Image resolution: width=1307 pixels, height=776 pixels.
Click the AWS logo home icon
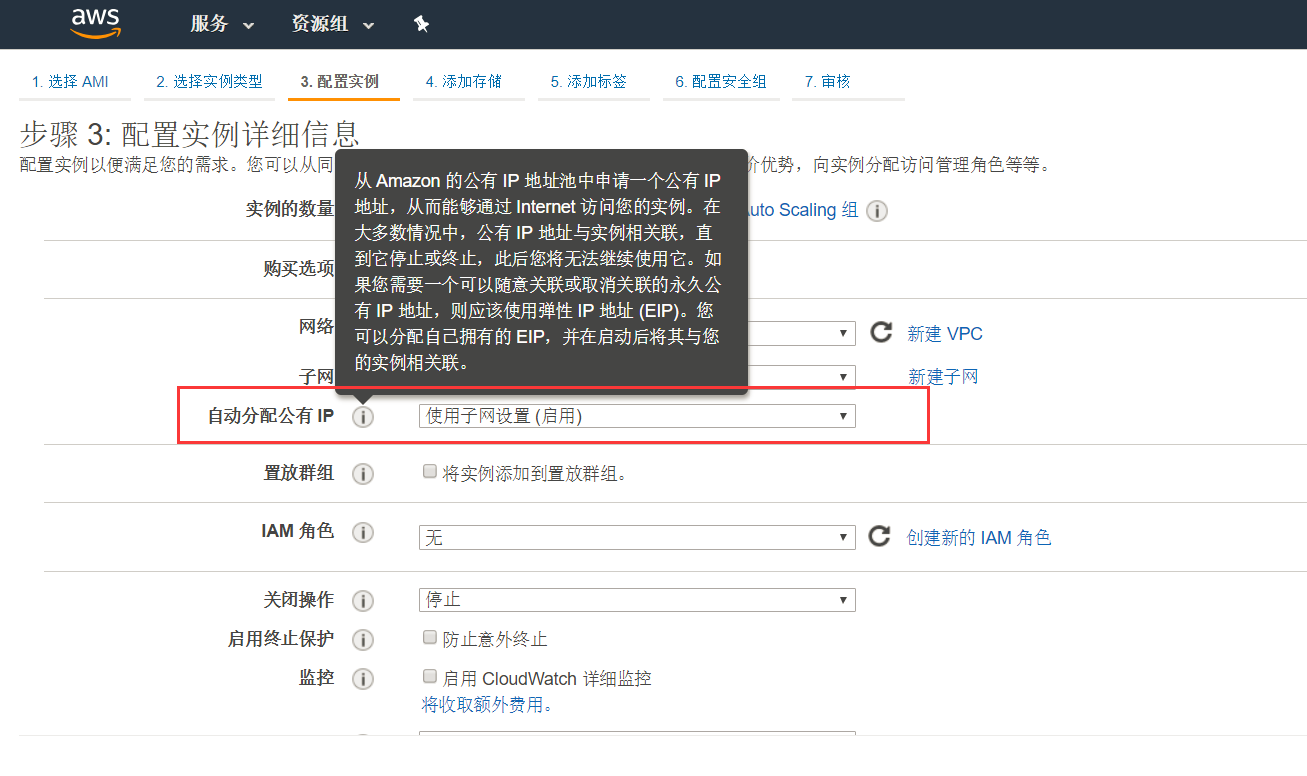coord(95,24)
